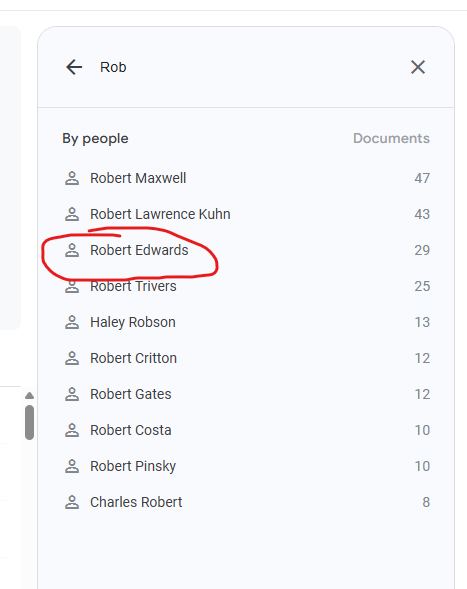Click the back arrow icon

[x=74, y=67]
